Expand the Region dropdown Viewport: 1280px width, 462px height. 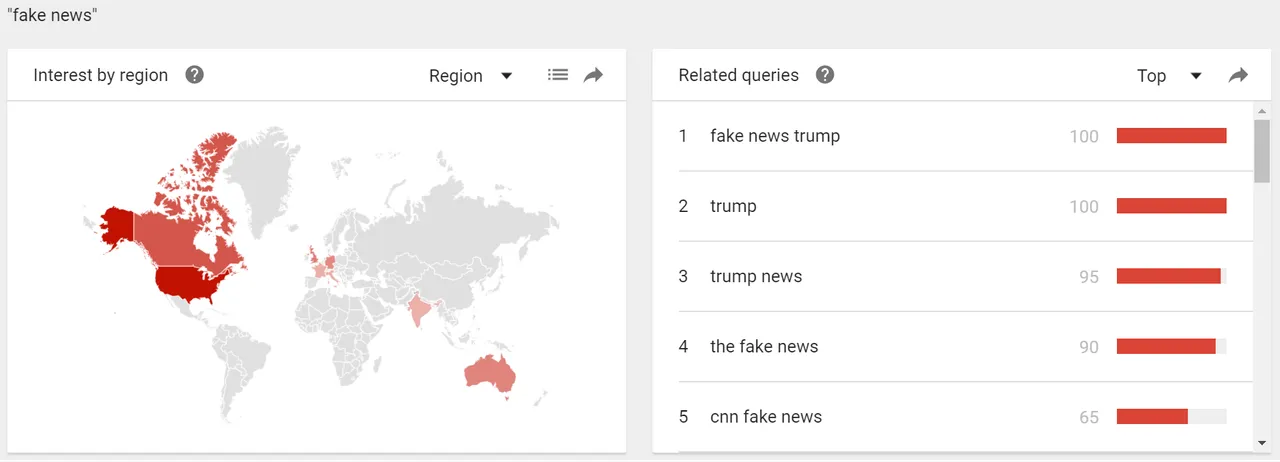click(x=471, y=76)
